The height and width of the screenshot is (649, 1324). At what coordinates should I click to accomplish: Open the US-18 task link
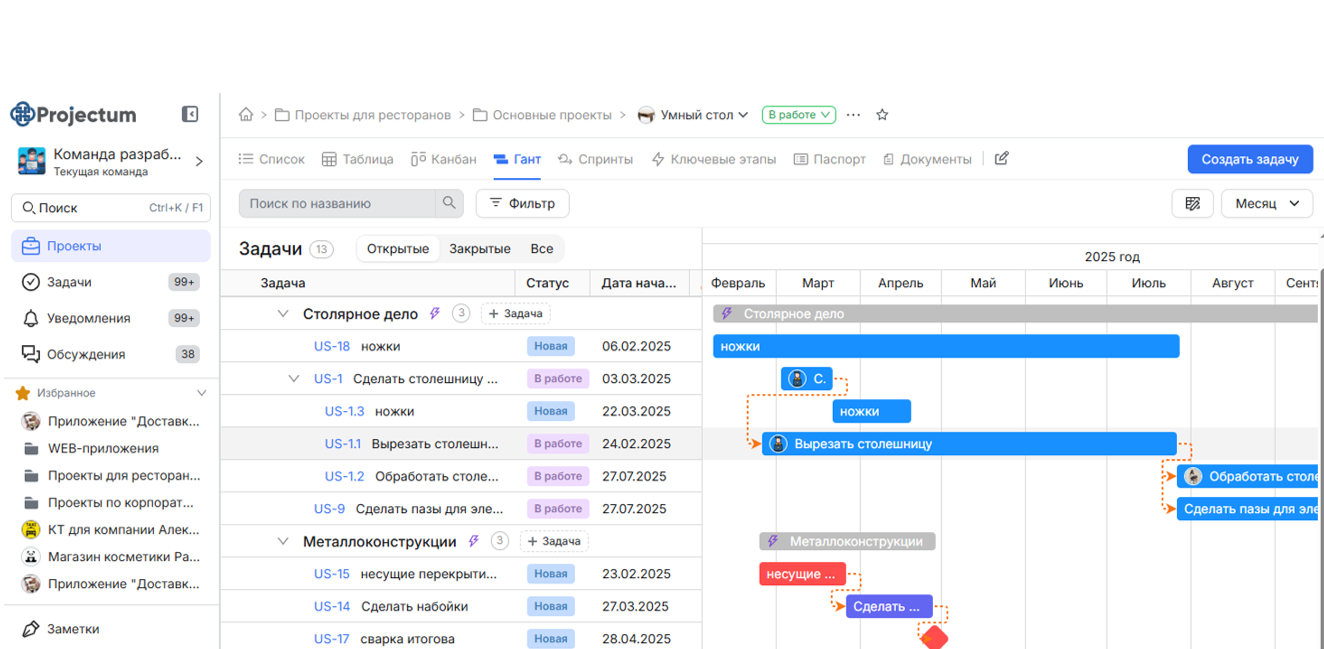click(332, 347)
